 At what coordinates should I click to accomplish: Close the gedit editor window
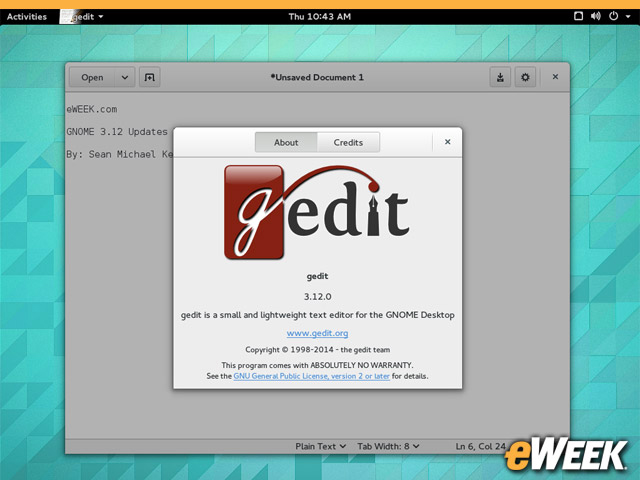[x=555, y=77]
